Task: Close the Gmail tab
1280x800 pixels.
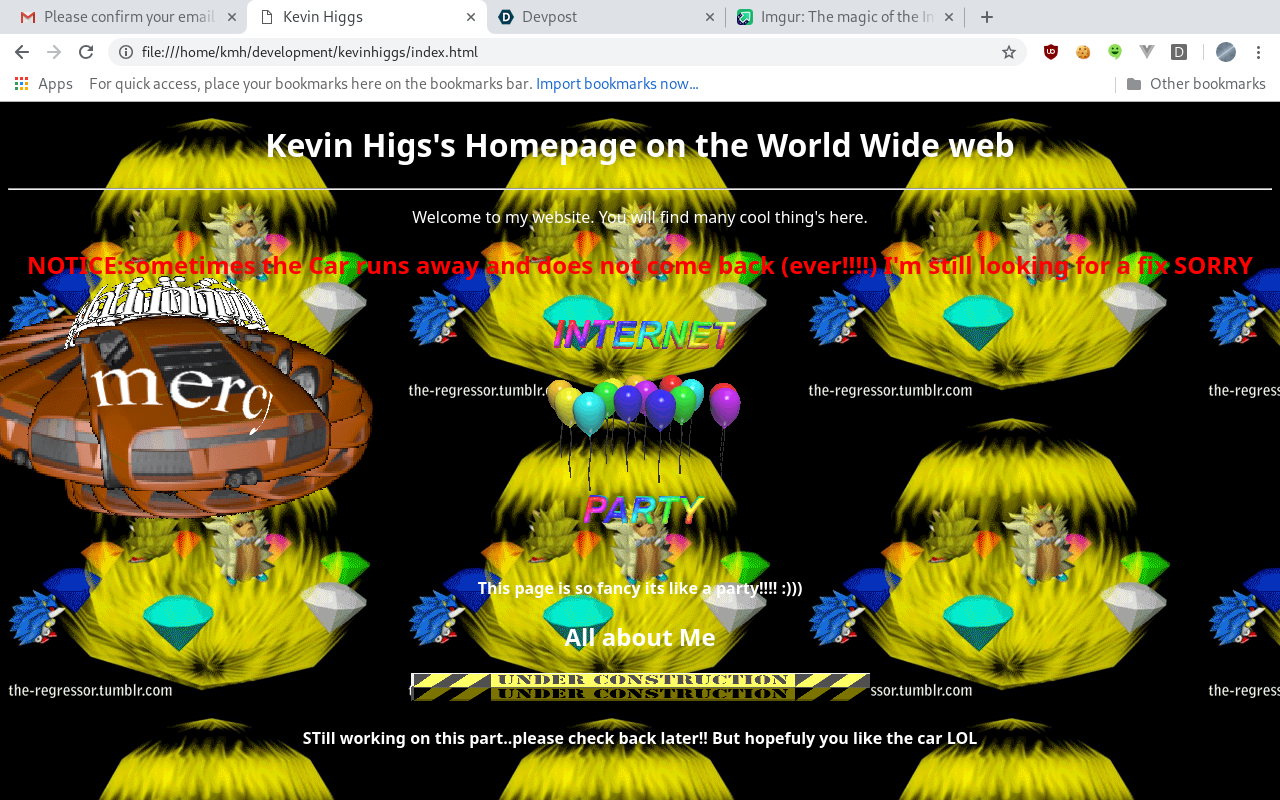Action: tap(232, 17)
